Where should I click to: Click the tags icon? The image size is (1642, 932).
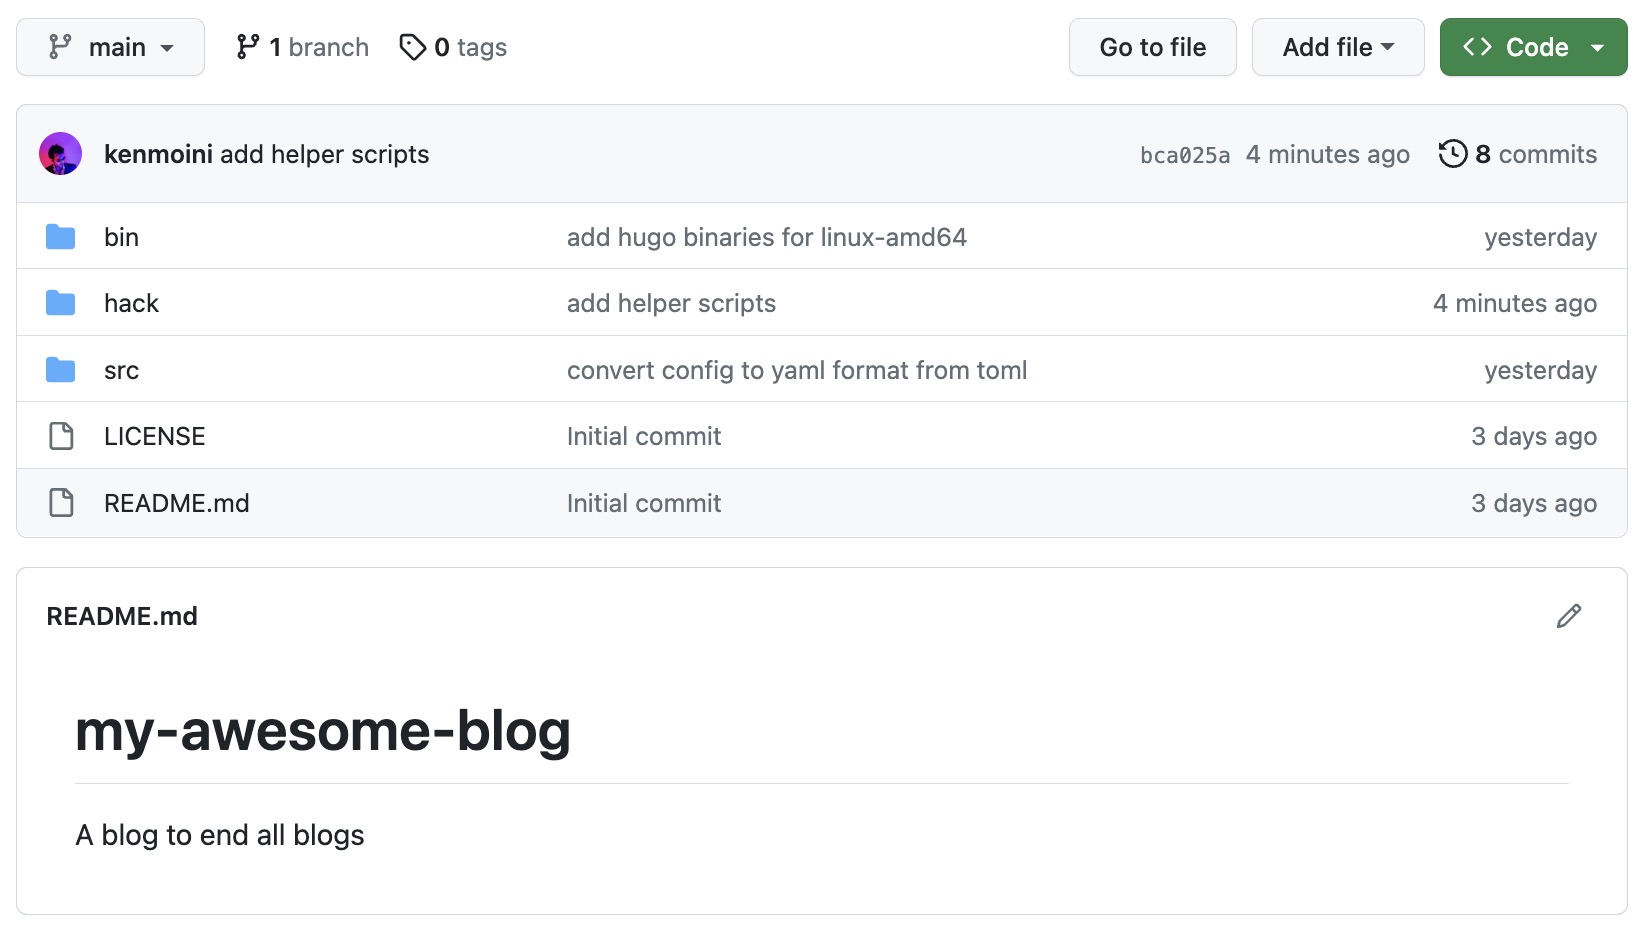[412, 47]
